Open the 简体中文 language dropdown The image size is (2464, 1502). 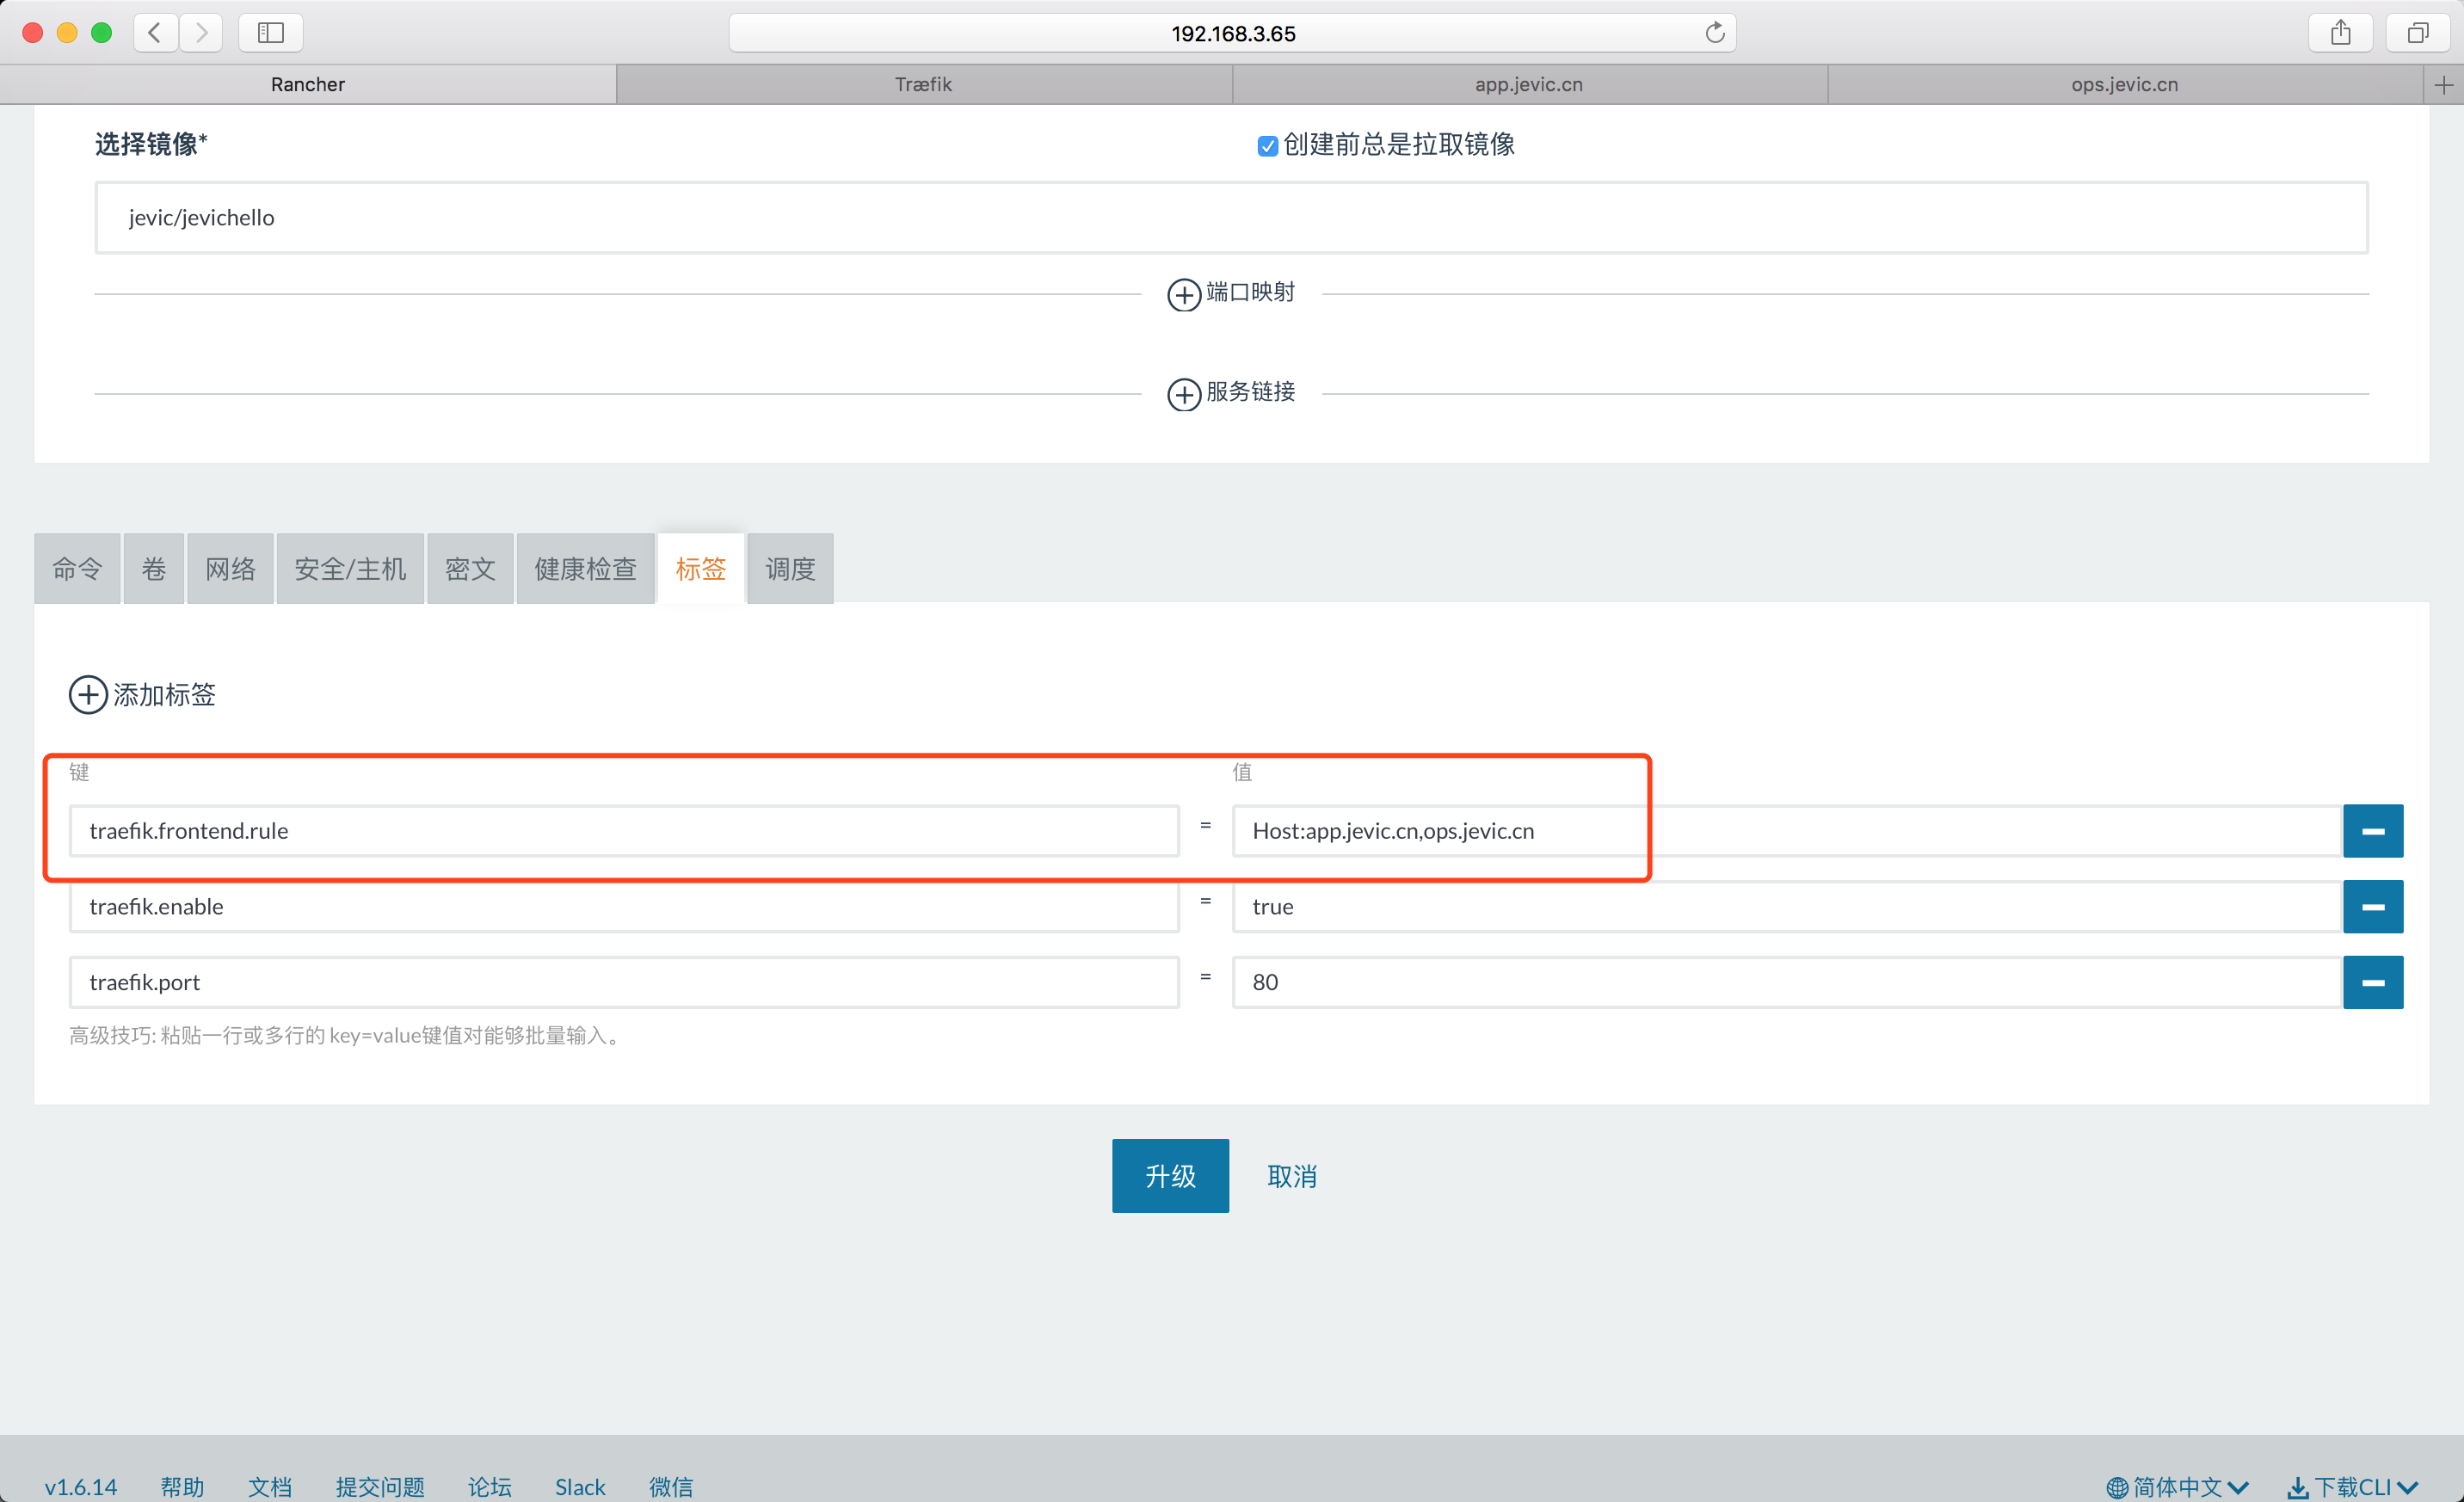click(2177, 1486)
